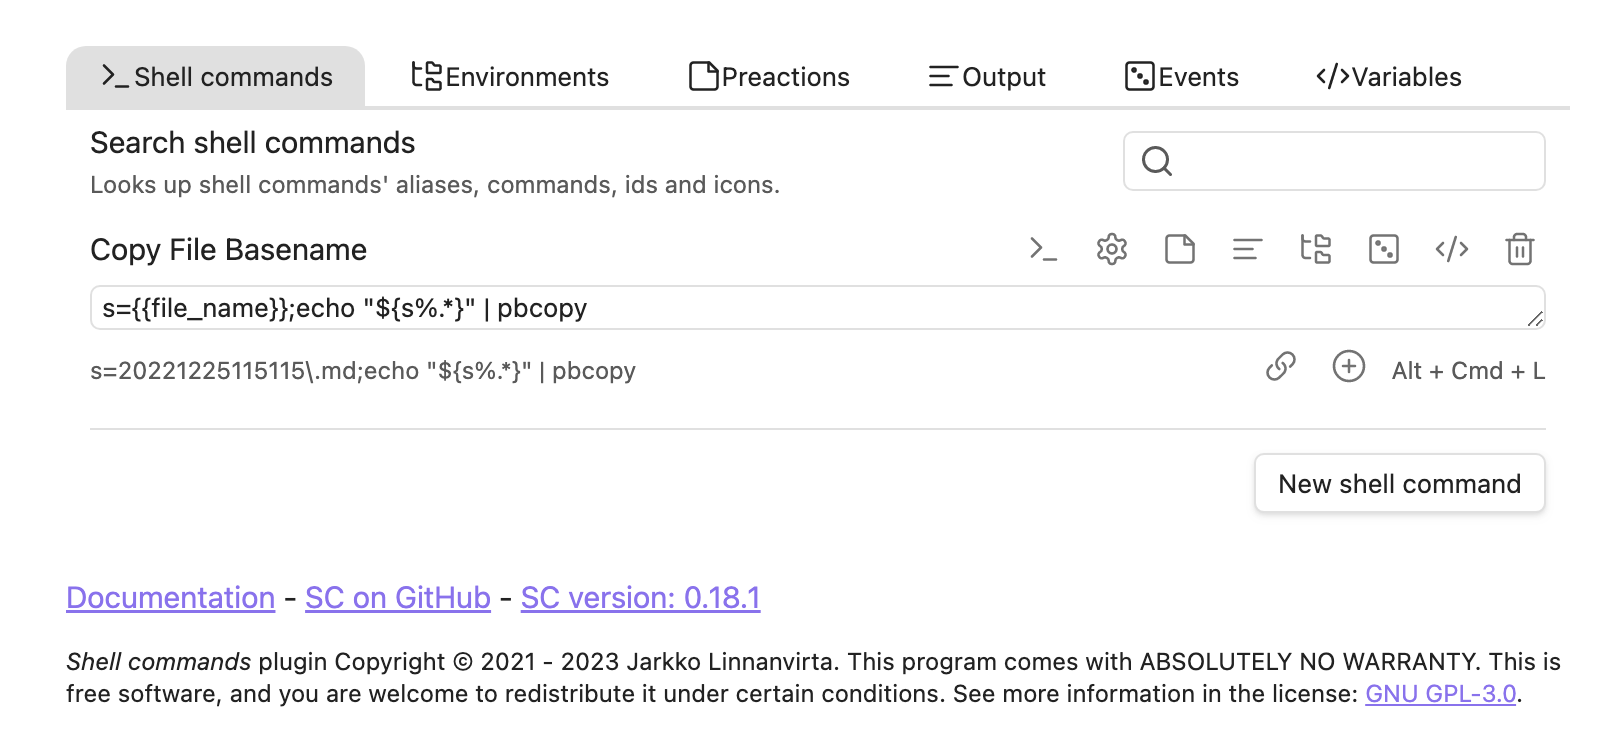Select the Variables tab

coord(1389,77)
